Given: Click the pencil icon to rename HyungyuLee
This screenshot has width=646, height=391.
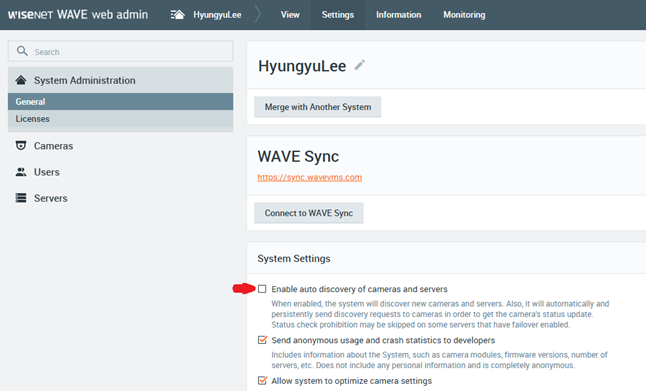Looking at the screenshot, I should (360, 65).
